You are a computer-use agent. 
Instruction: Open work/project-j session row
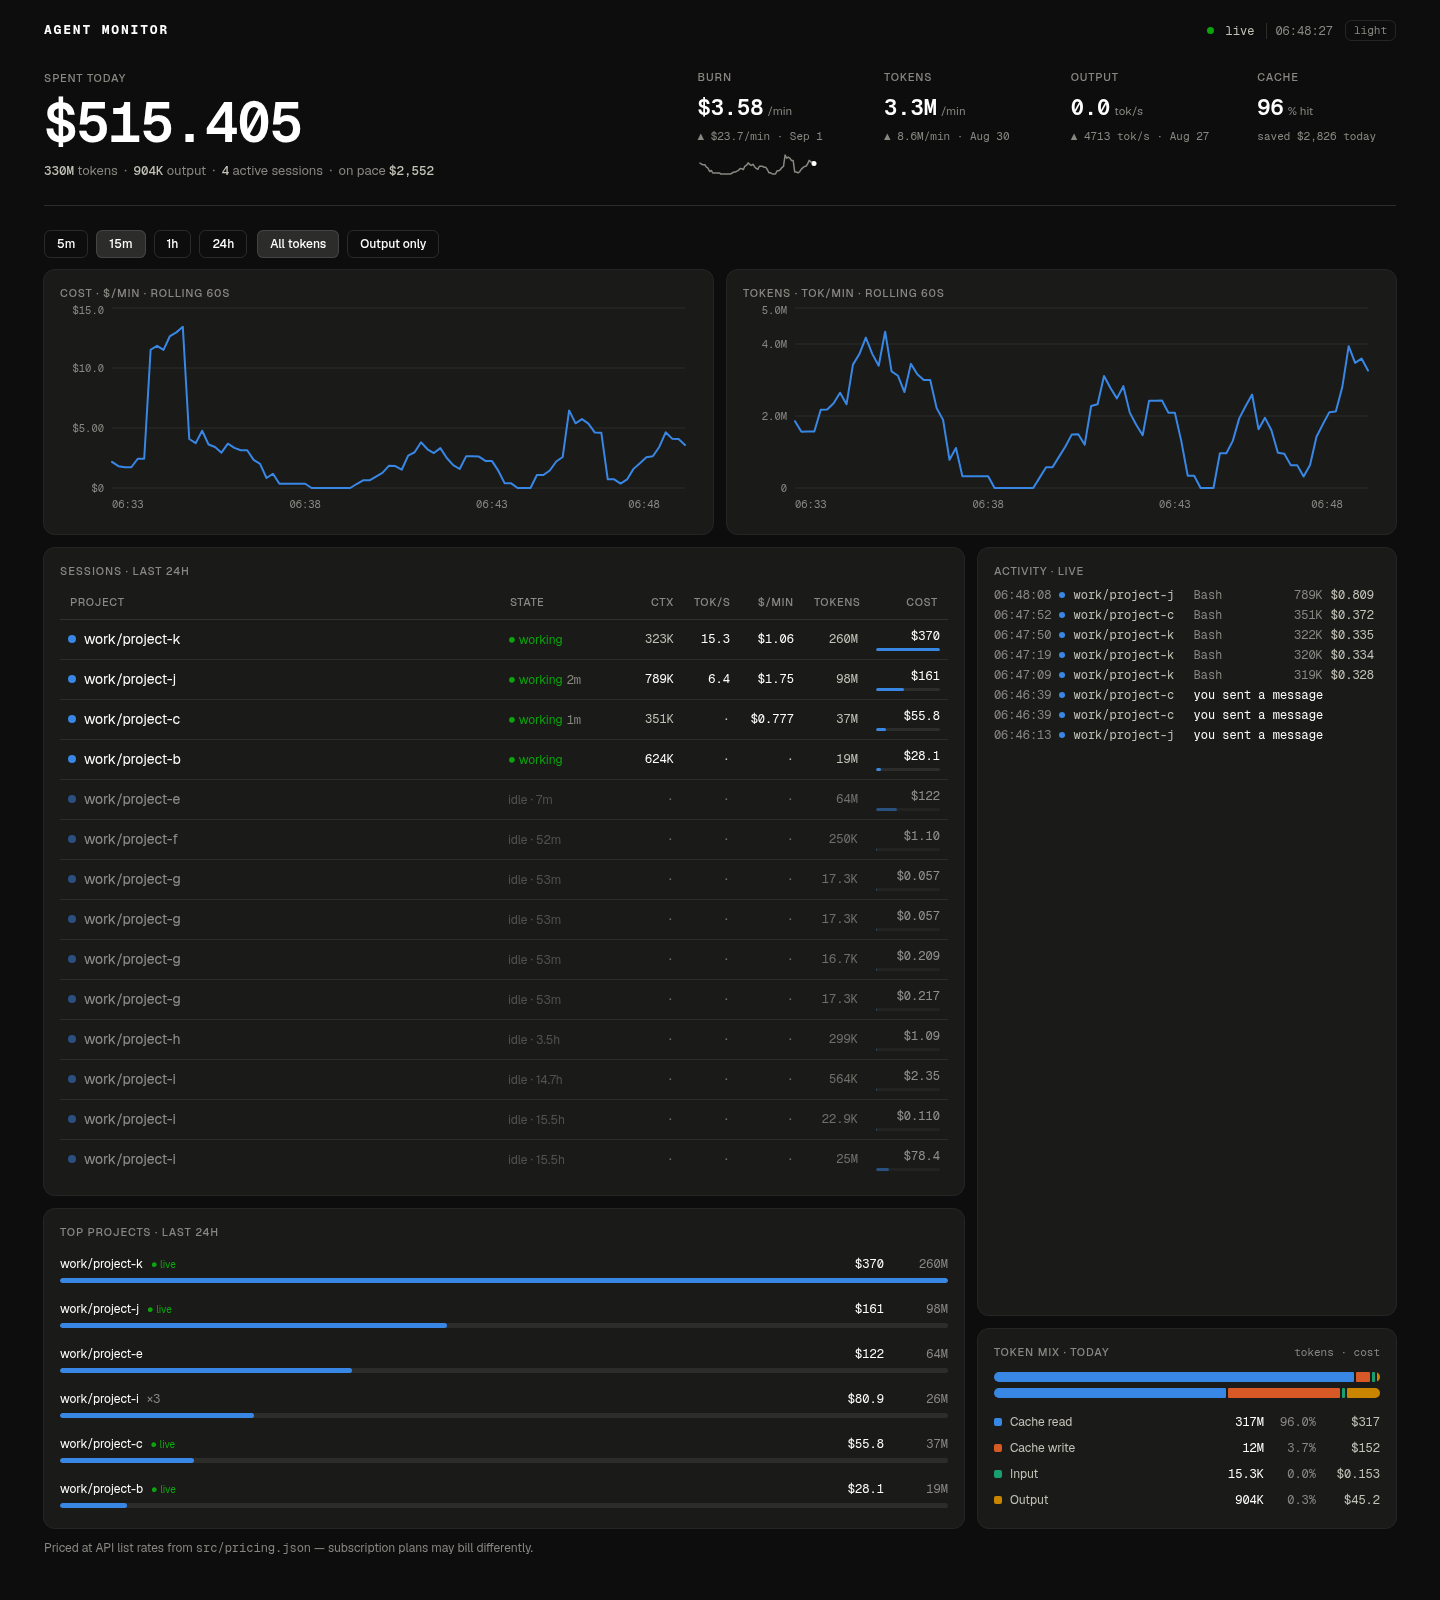pyautogui.click(x=504, y=680)
